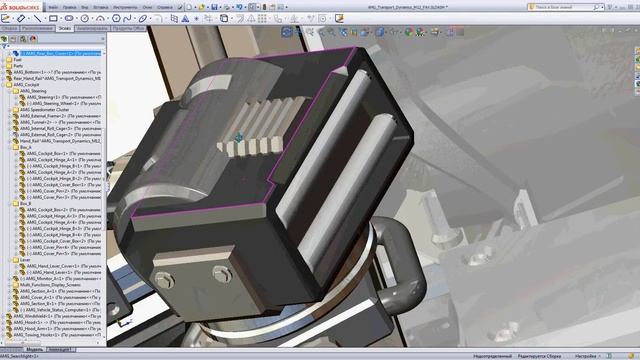640x360 pixels.
Task: Click Edit Appearance in viewport toolbar
Action: (409, 32)
